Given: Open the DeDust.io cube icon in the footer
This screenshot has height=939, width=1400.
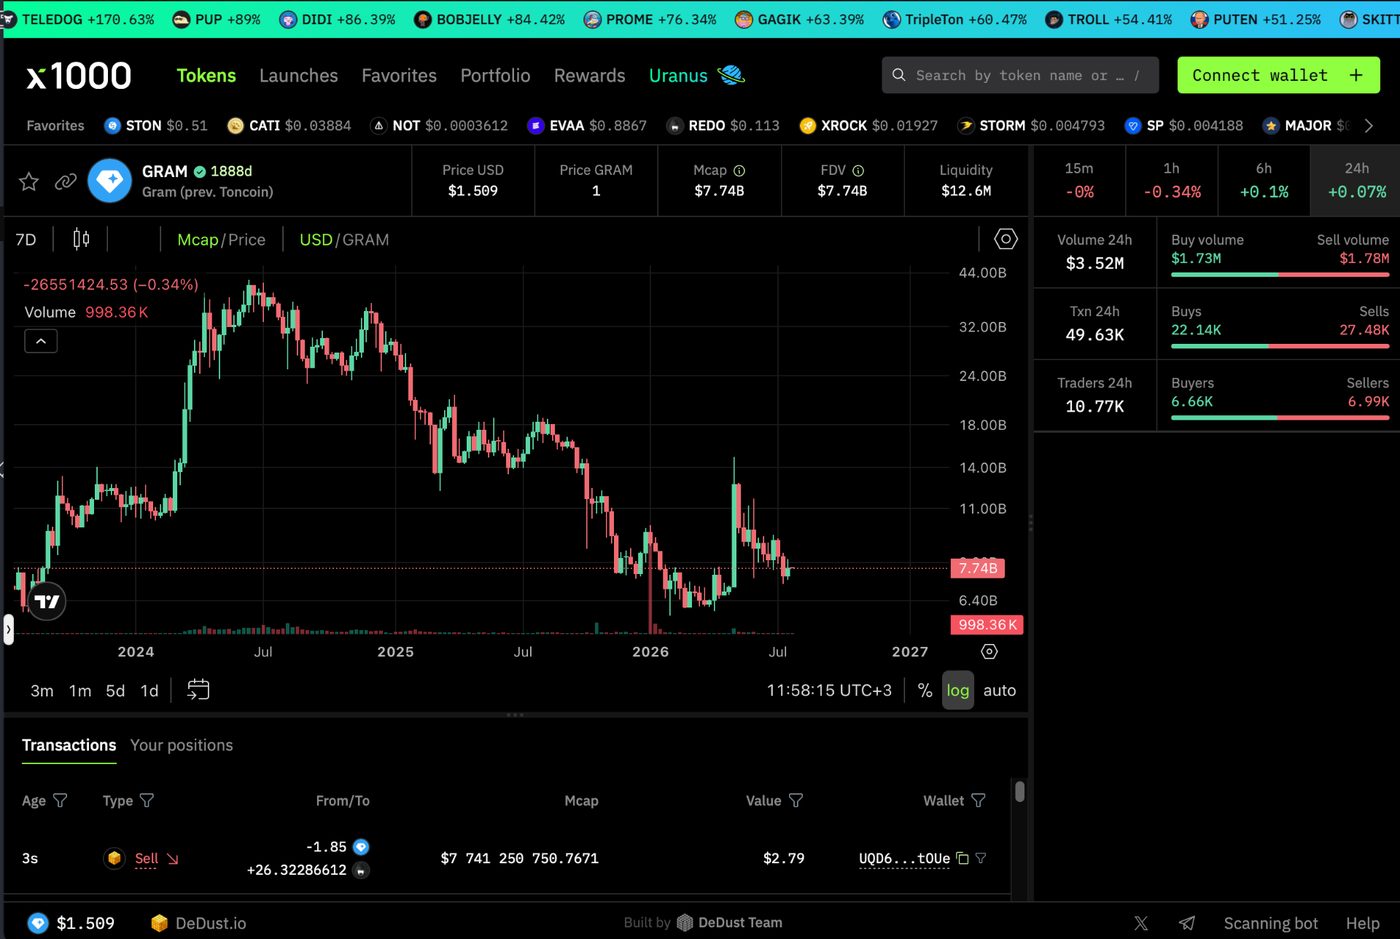Looking at the screenshot, I should point(159,923).
